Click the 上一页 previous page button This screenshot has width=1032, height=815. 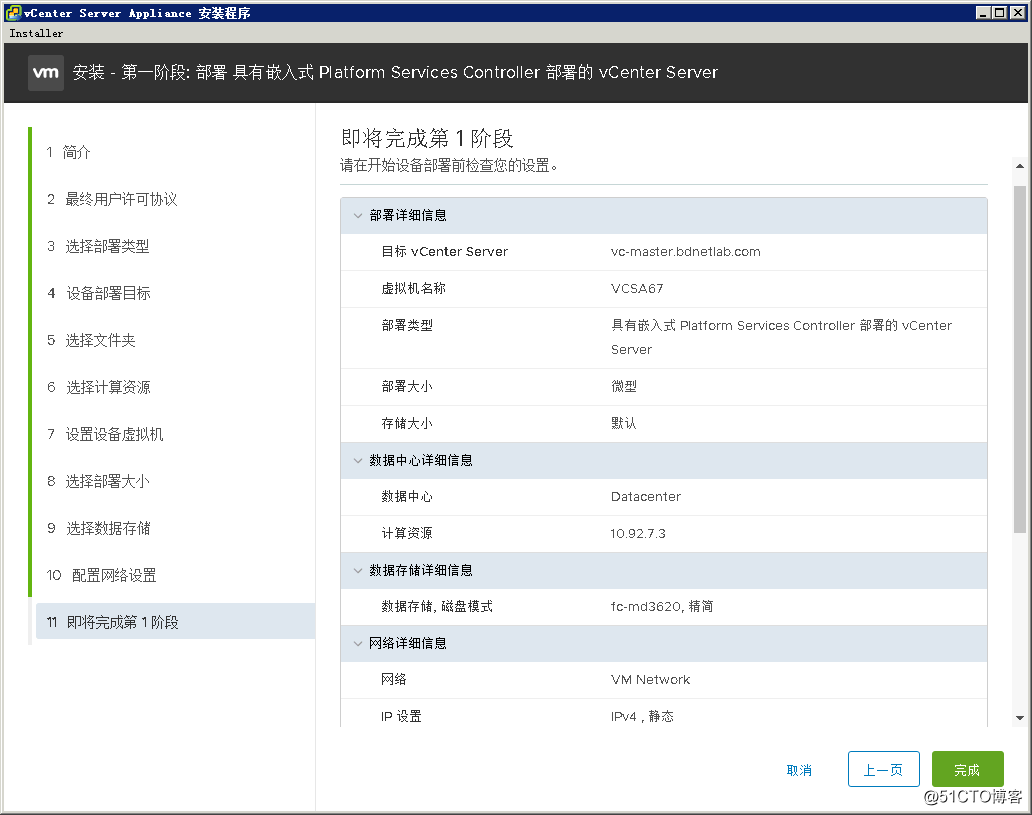click(x=883, y=769)
